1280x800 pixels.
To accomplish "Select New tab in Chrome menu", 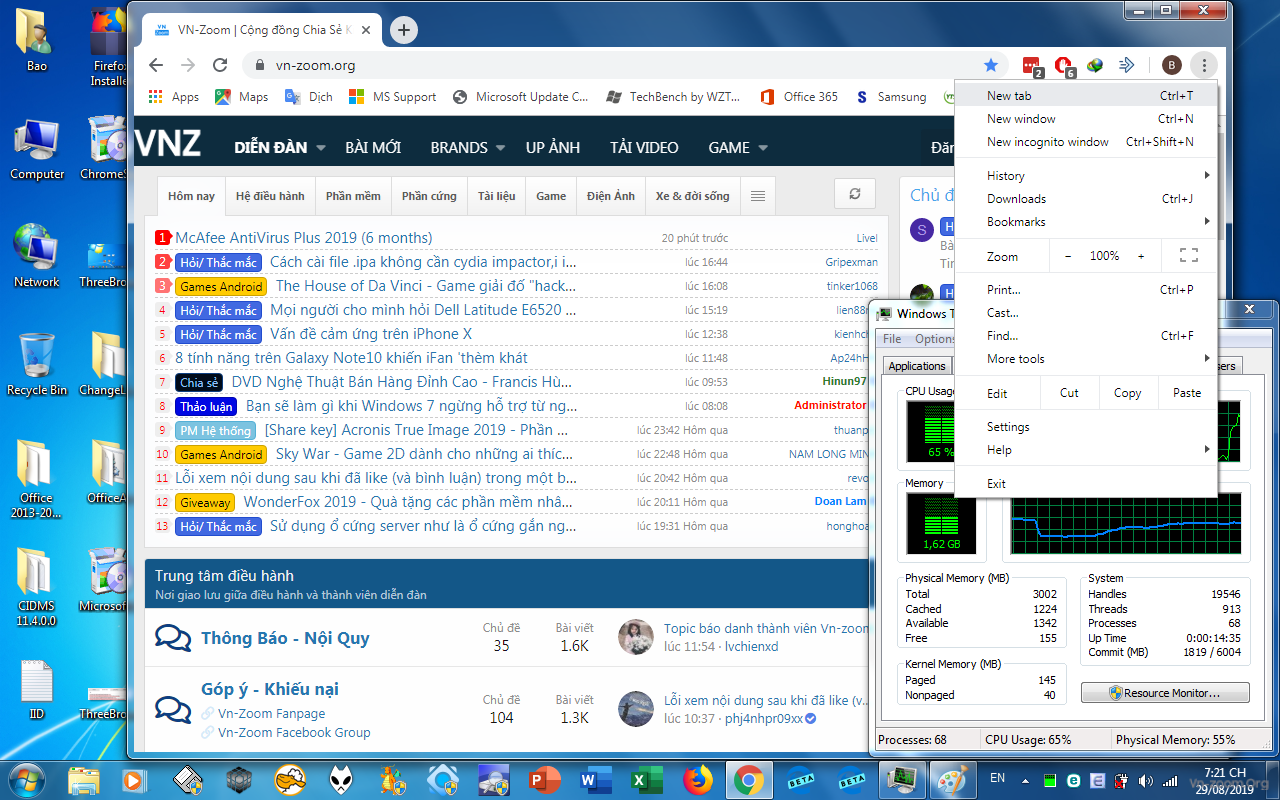I will (1086, 96).
